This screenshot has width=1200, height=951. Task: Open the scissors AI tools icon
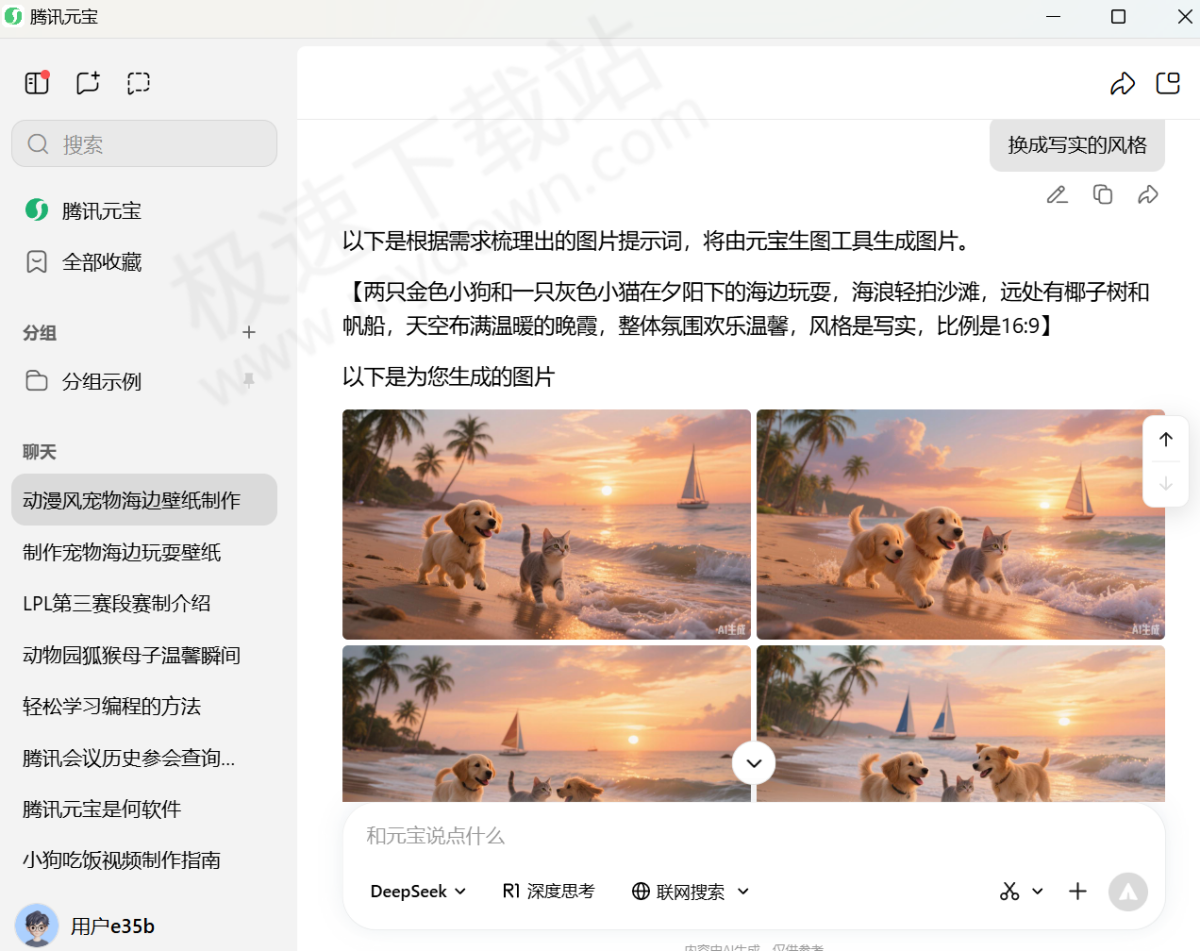click(1009, 891)
